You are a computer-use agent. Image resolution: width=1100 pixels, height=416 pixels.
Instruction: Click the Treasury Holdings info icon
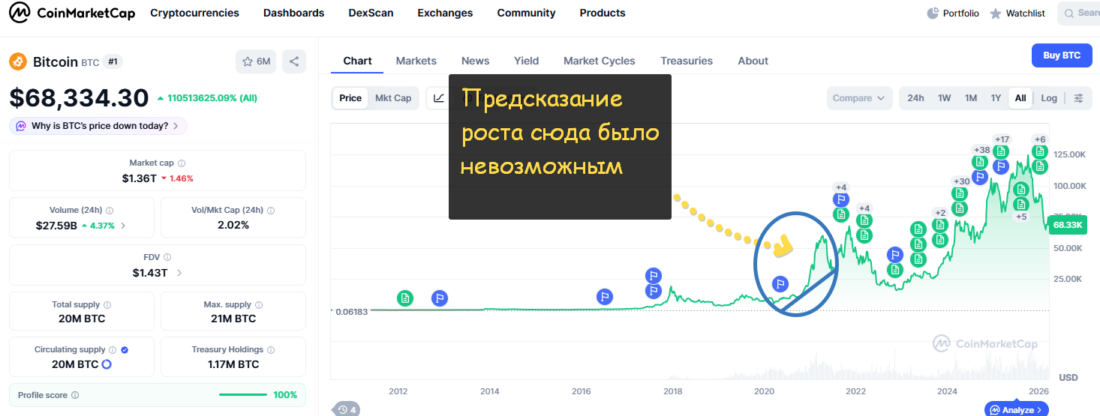point(271,349)
